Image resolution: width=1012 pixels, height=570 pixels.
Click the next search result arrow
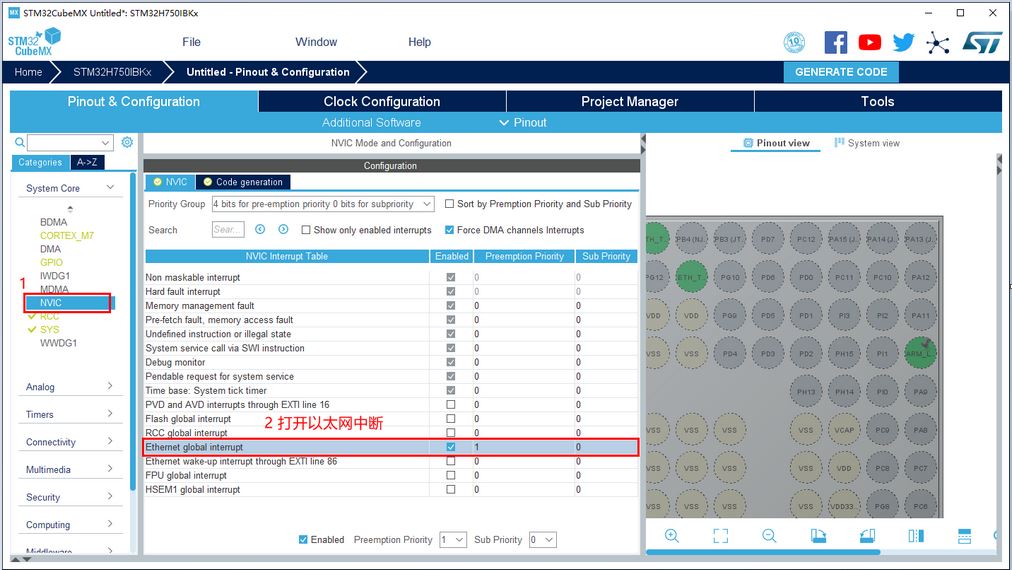coord(283,230)
